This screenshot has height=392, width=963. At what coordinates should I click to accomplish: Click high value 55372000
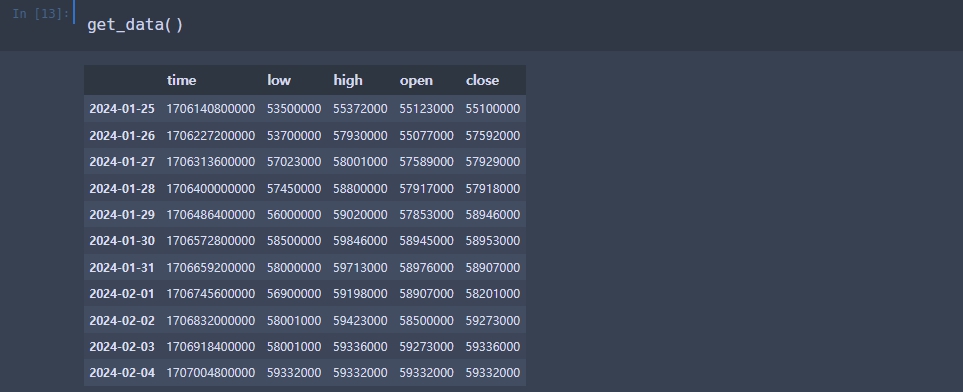[x=360, y=109]
